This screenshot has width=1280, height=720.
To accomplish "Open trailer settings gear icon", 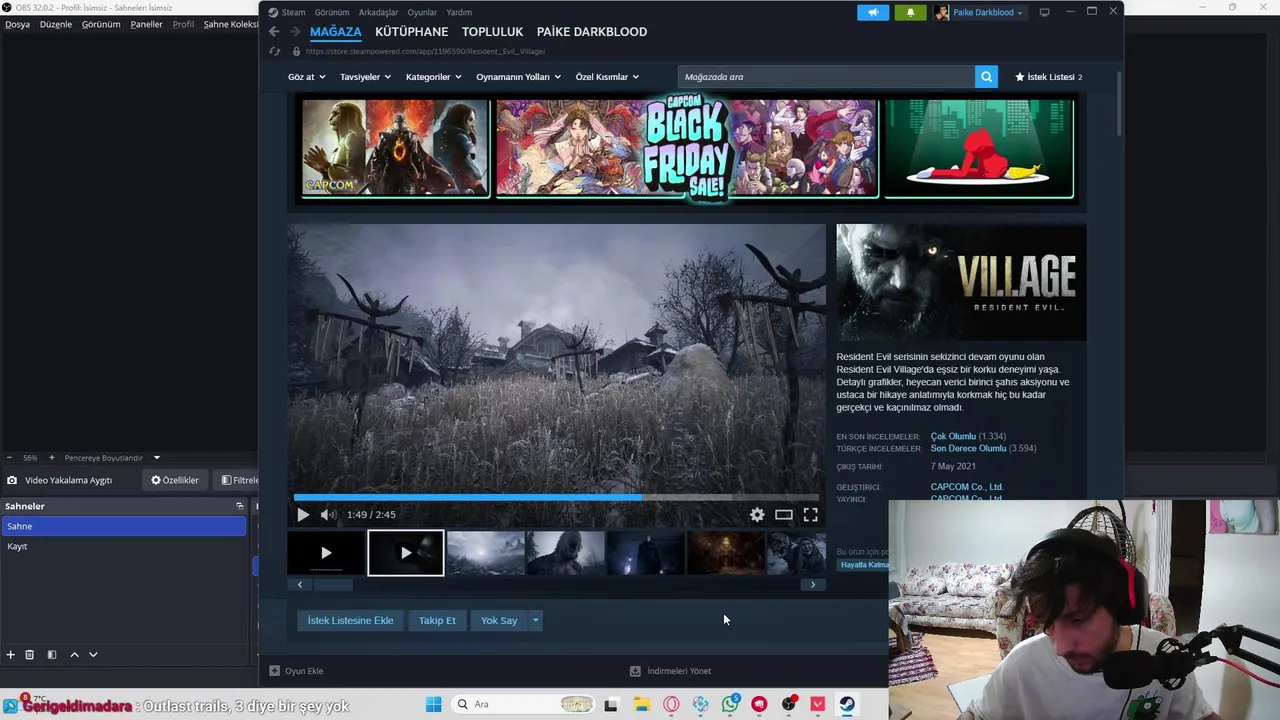I will coord(757,515).
